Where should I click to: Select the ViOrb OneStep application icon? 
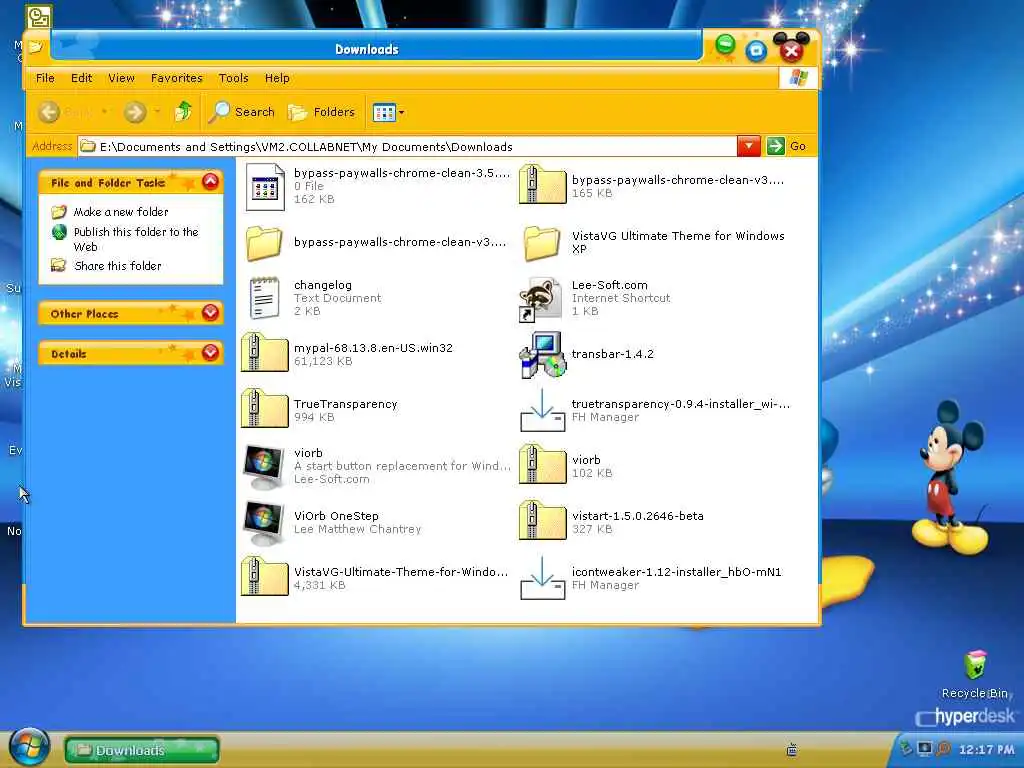click(x=264, y=523)
